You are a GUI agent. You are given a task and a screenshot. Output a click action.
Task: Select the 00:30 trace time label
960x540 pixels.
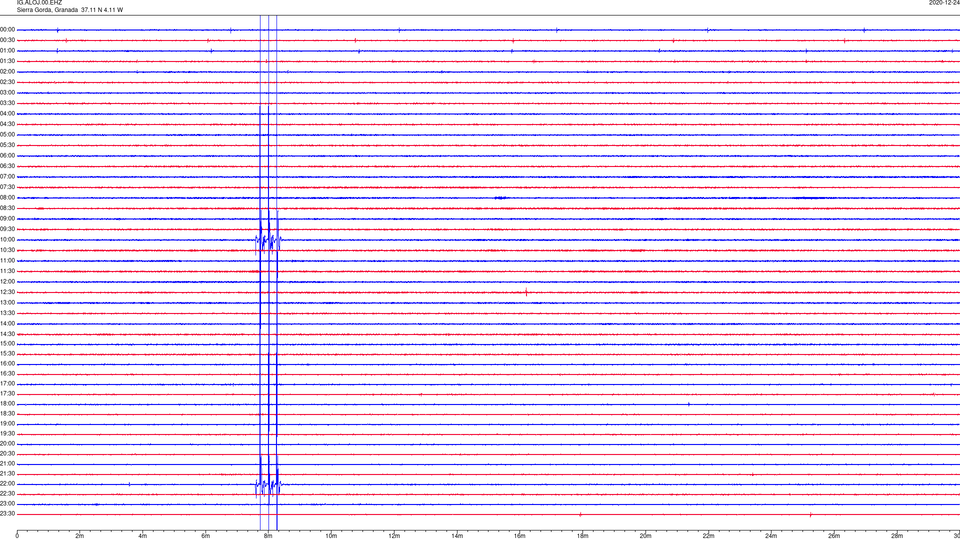pyautogui.click(x=7, y=40)
